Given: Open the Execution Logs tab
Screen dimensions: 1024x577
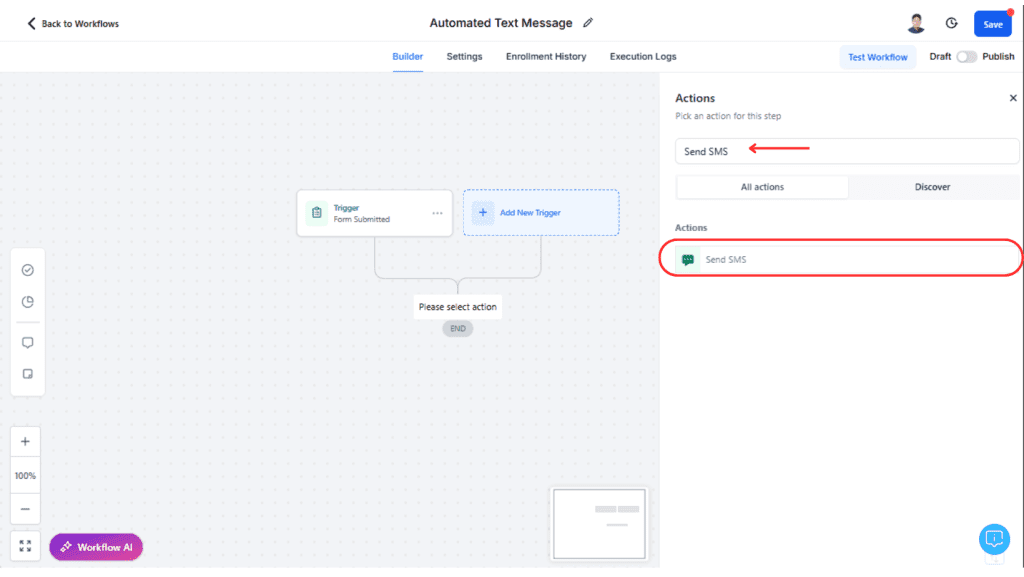Looking at the screenshot, I should pyautogui.click(x=643, y=57).
